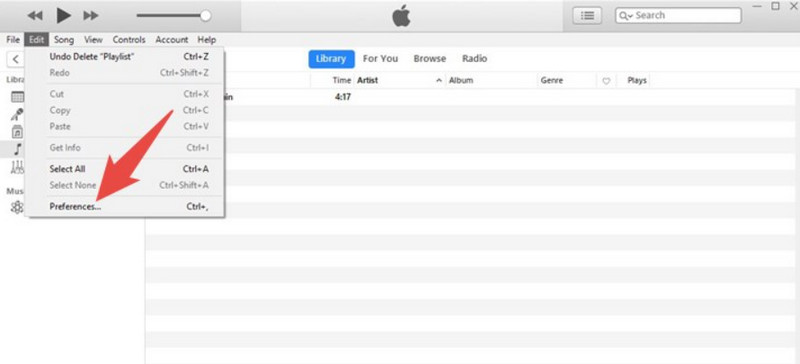The width and height of the screenshot is (800, 364).
Task: Open the Account menu
Action: [x=172, y=39]
